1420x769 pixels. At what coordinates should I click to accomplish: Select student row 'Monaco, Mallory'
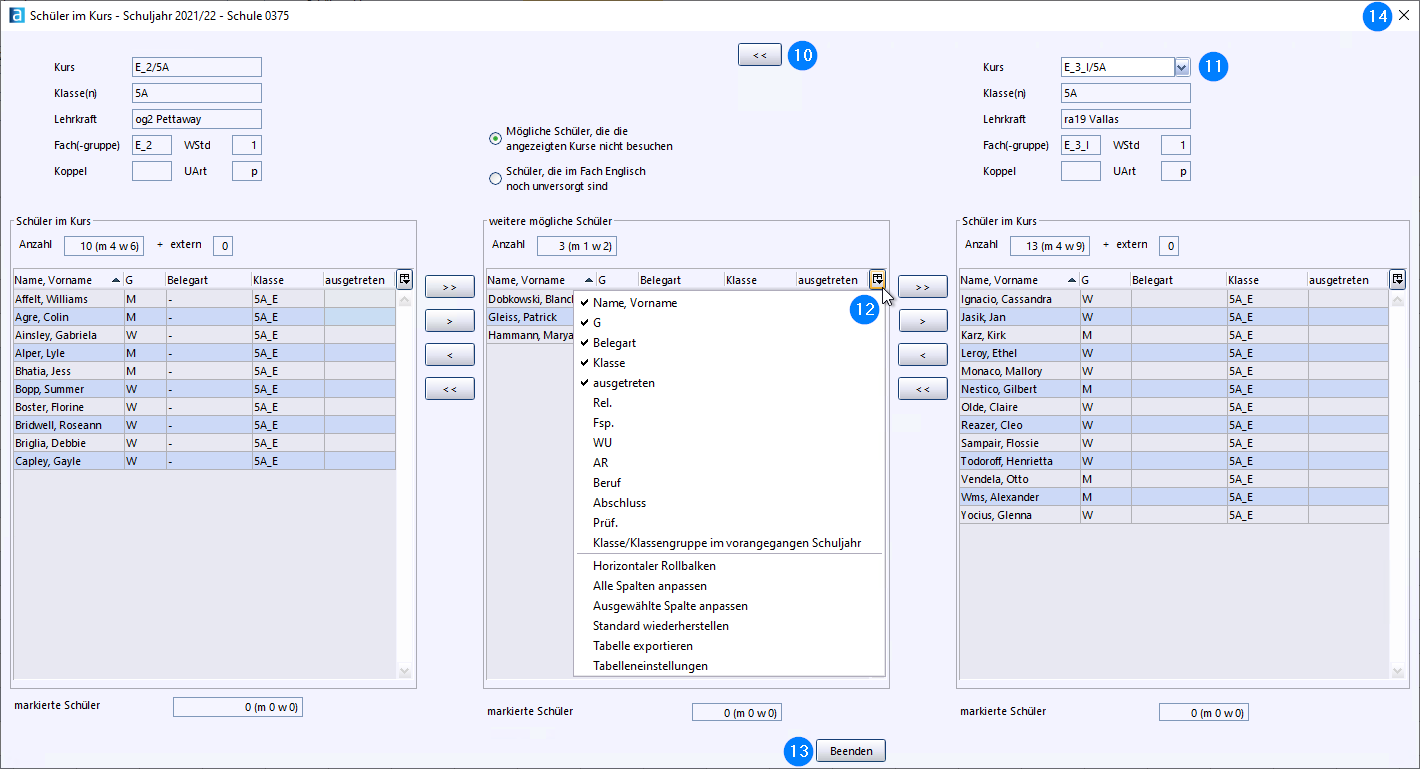(1174, 371)
